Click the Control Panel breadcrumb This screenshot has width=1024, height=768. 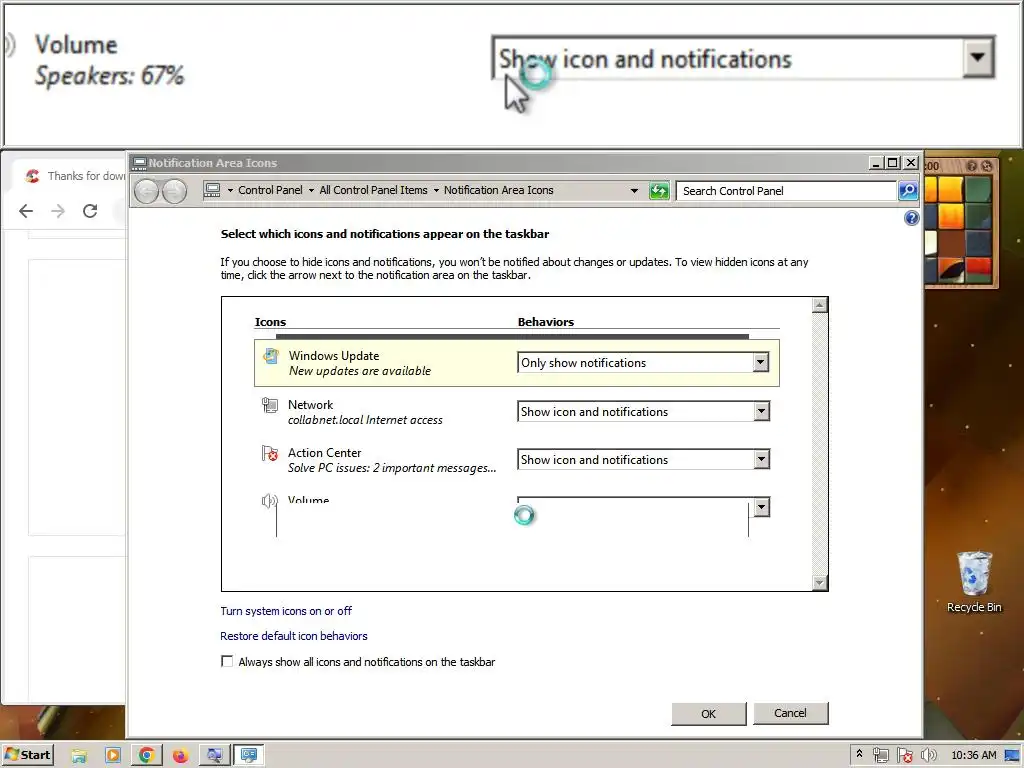[x=270, y=190]
